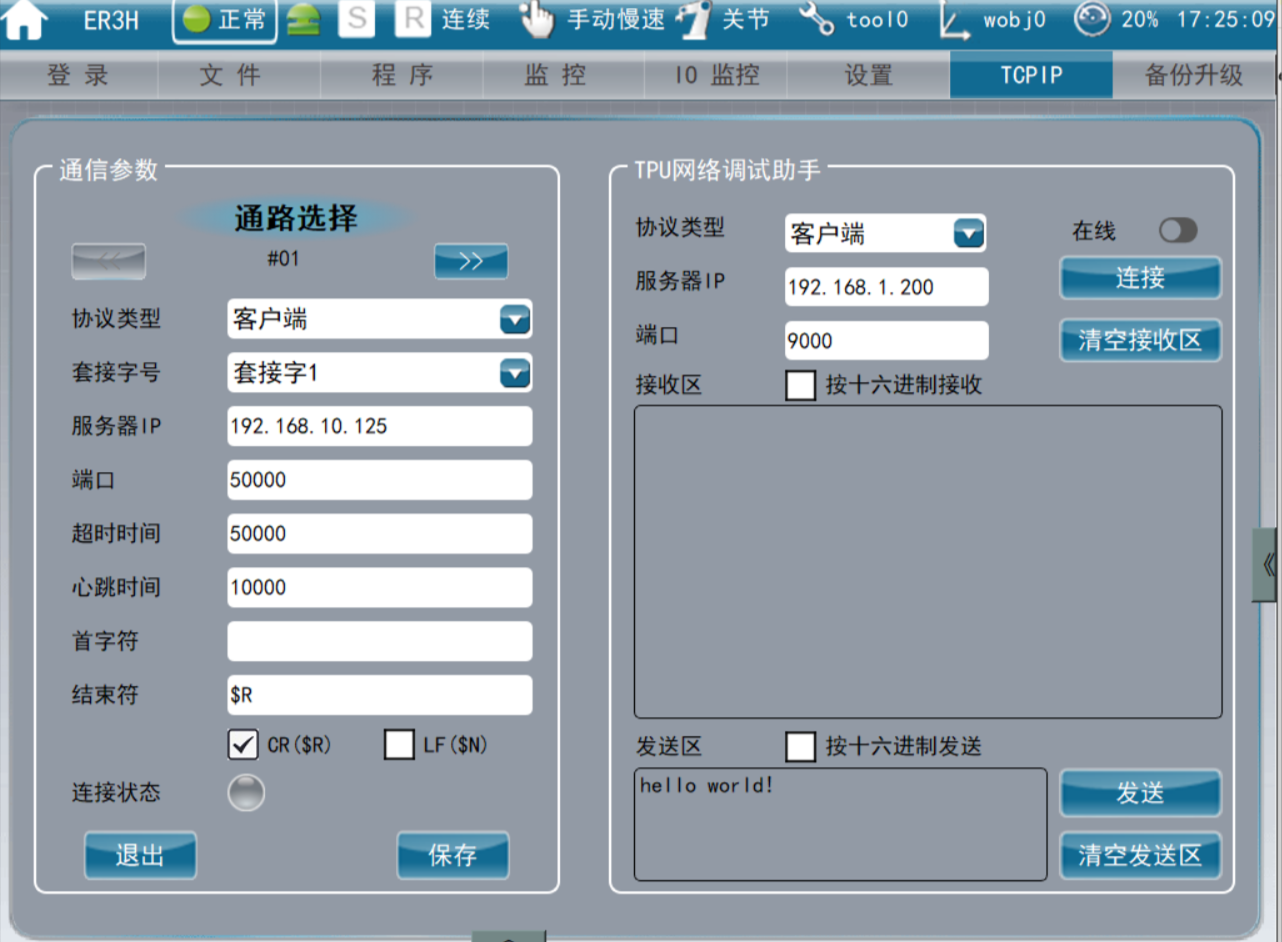
Task: Click the 17:25:09 clock display
Action: pos(1226,19)
